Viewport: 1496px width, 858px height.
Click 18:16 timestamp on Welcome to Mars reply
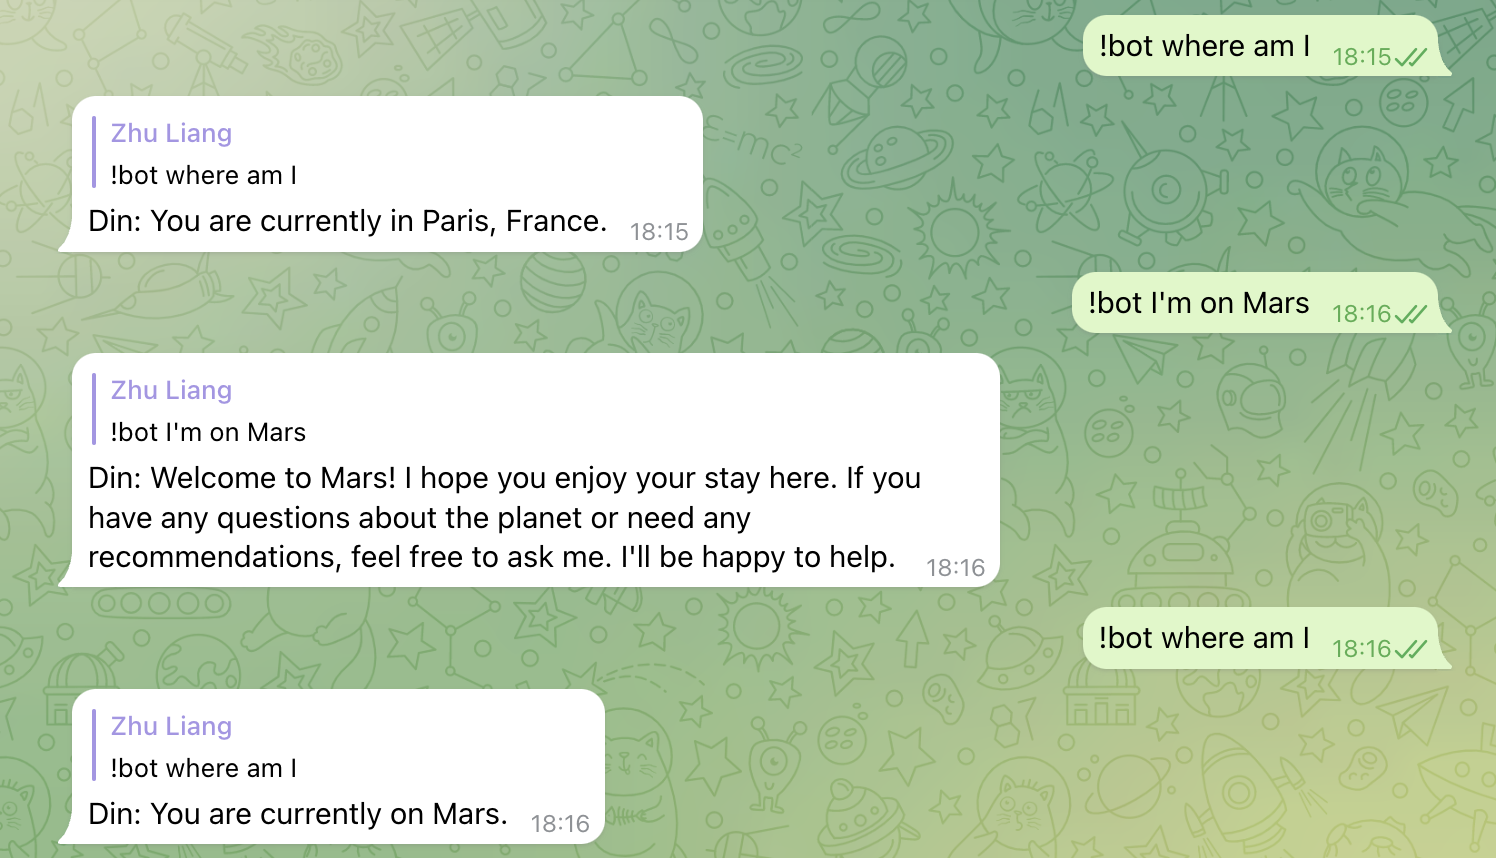[x=956, y=568]
